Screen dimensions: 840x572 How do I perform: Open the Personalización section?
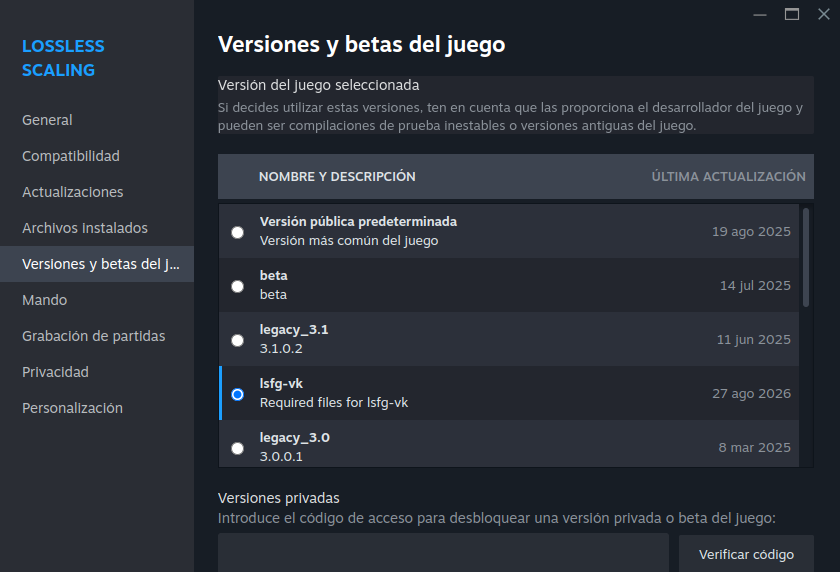(97, 408)
